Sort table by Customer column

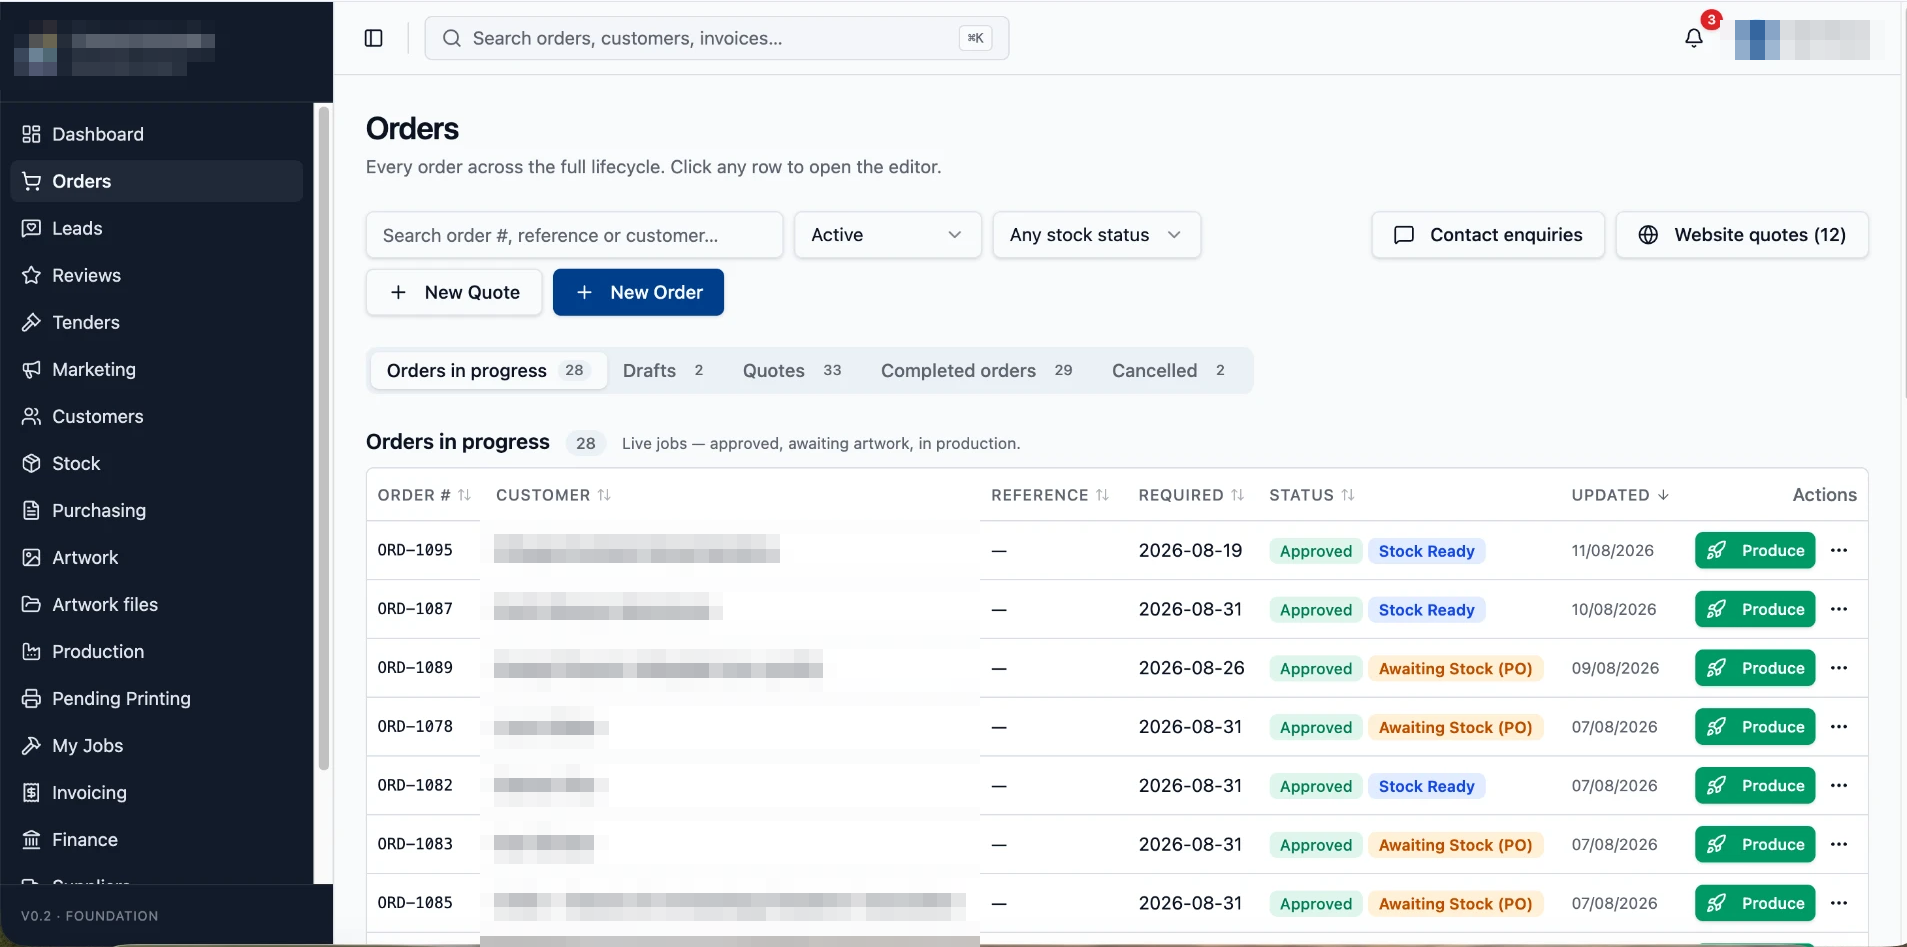point(553,495)
